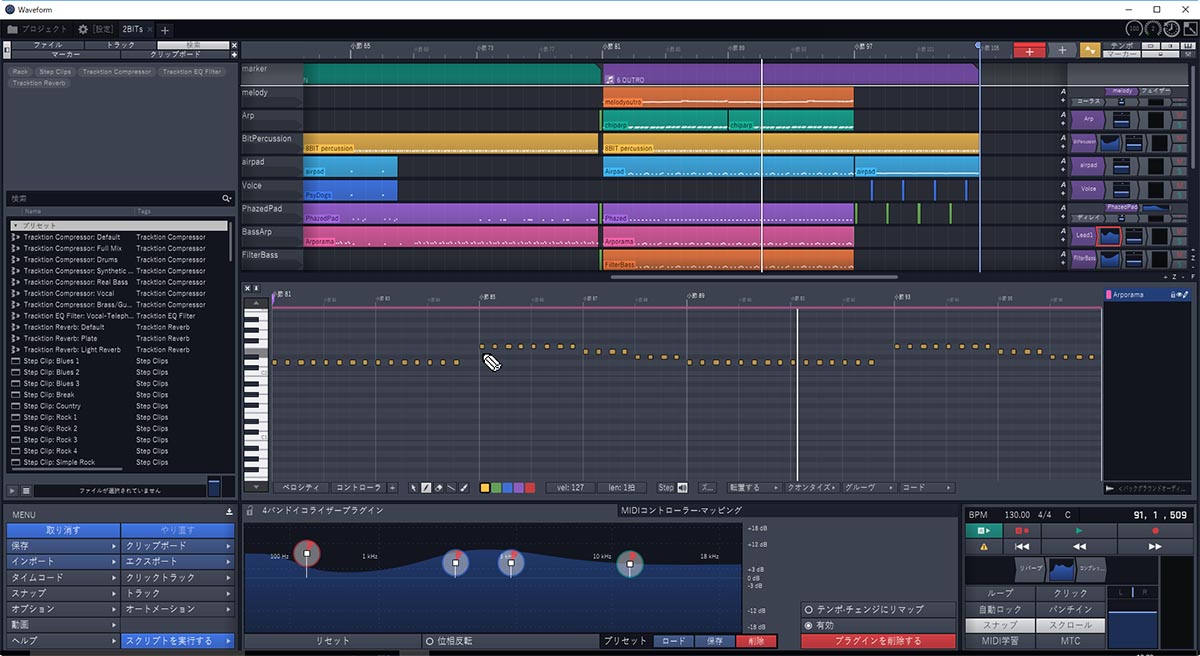Open the フェイザー plugin on the melody track
The image size is (1200, 656).
click(x=1157, y=90)
